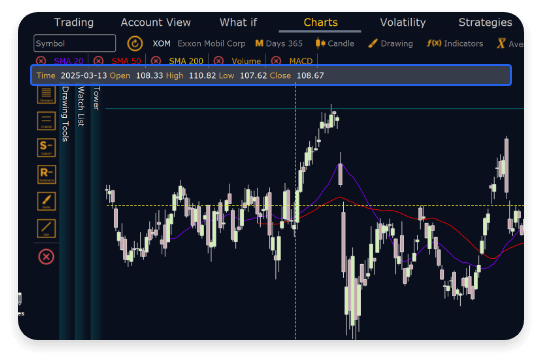Open the Strategies tab
Screen dimensions: 542x364
coord(485,22)
